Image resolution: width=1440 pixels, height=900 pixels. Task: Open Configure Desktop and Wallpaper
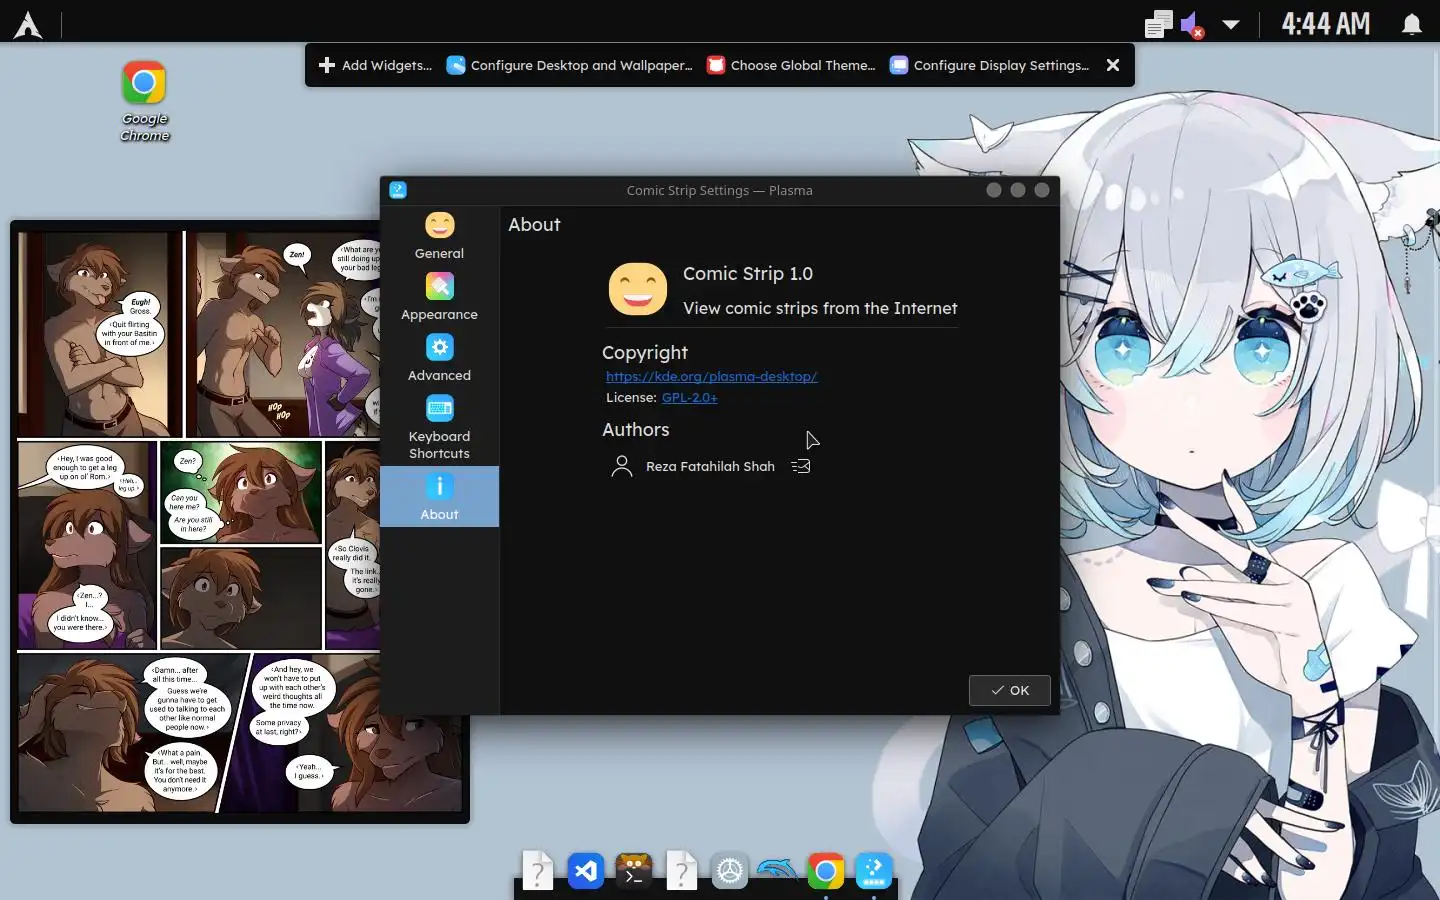[x=569, y=65]
